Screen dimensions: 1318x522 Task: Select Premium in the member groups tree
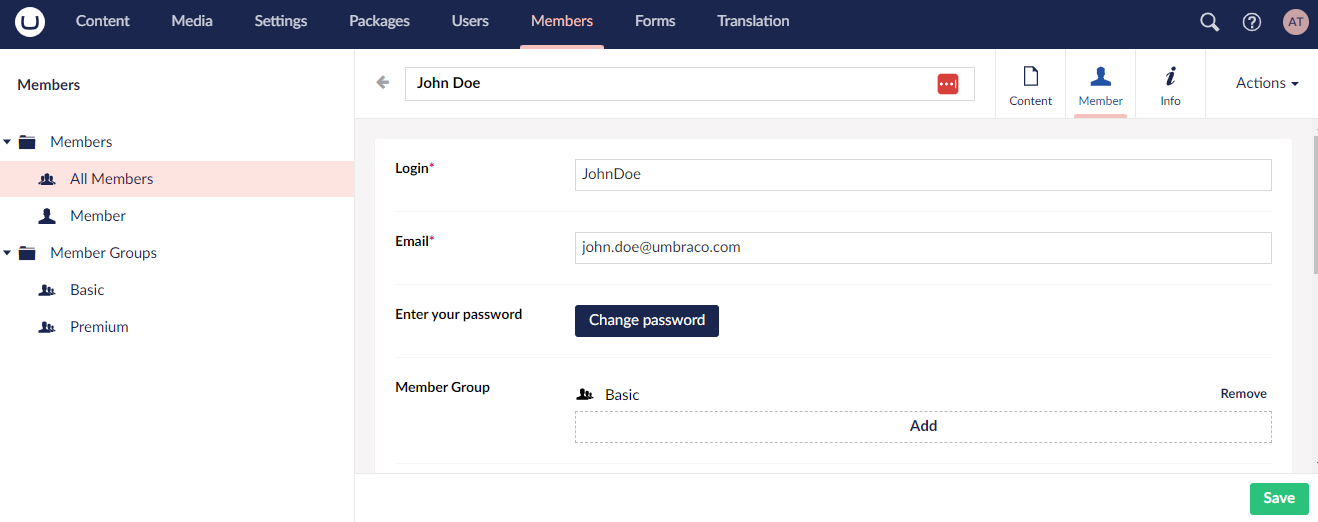click(99, 327)
